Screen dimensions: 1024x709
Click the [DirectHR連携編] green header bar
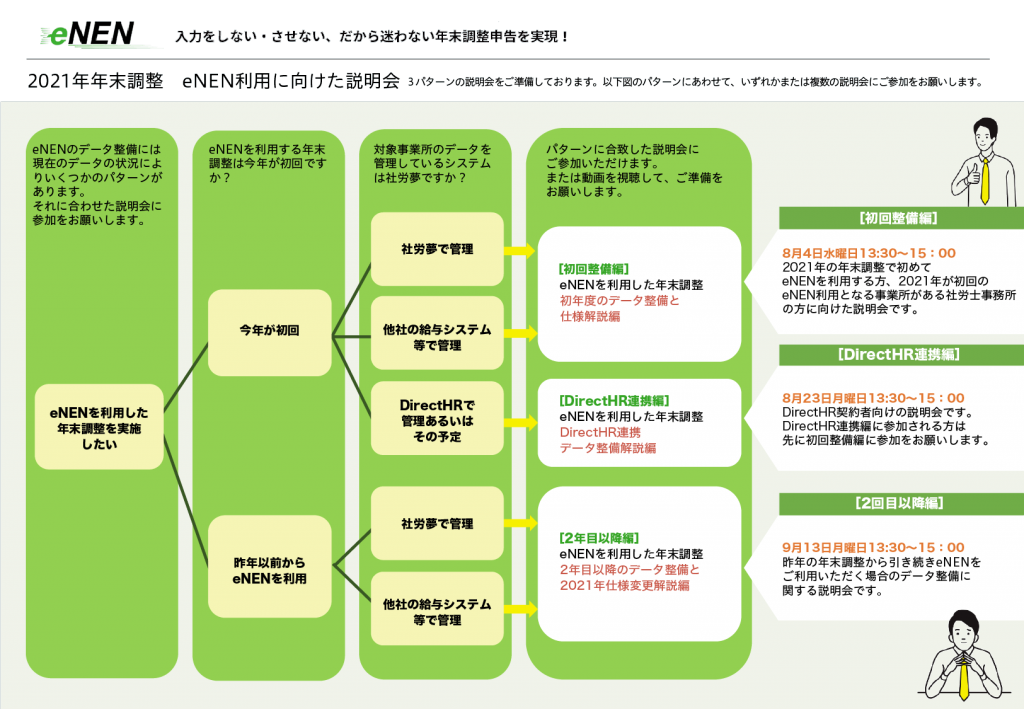click(901, 354)
